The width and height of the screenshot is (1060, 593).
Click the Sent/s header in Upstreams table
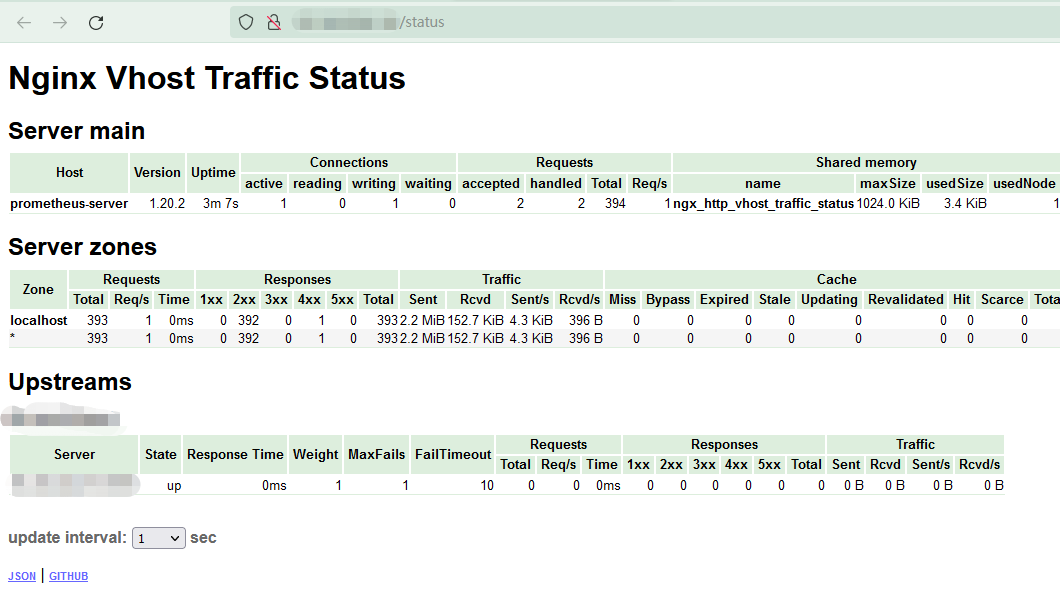click(931, 465)
